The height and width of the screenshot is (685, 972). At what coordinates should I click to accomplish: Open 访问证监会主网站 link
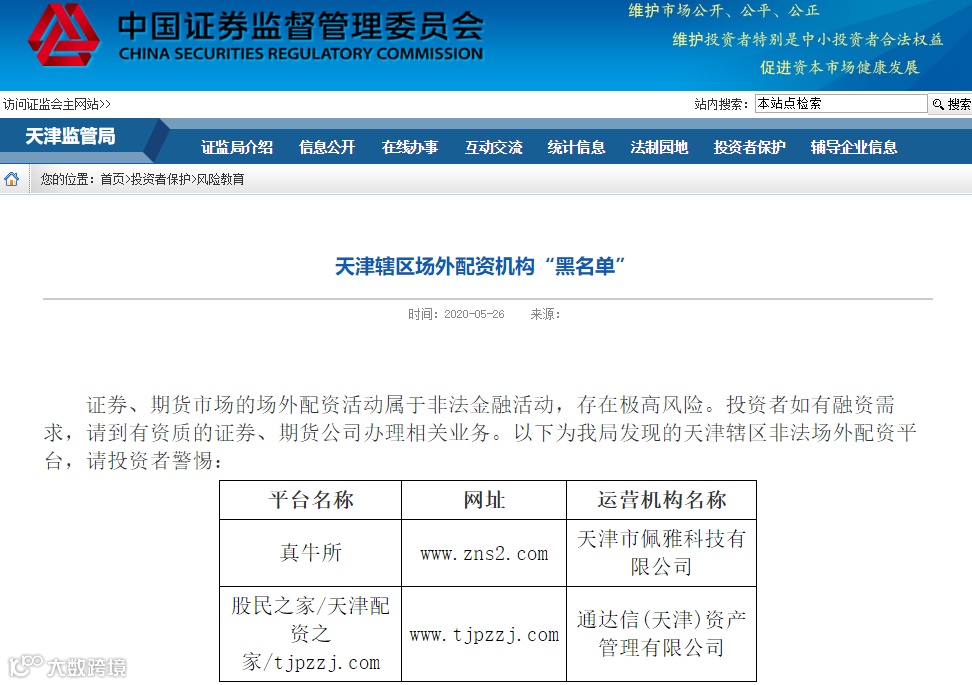click(56, 104)
